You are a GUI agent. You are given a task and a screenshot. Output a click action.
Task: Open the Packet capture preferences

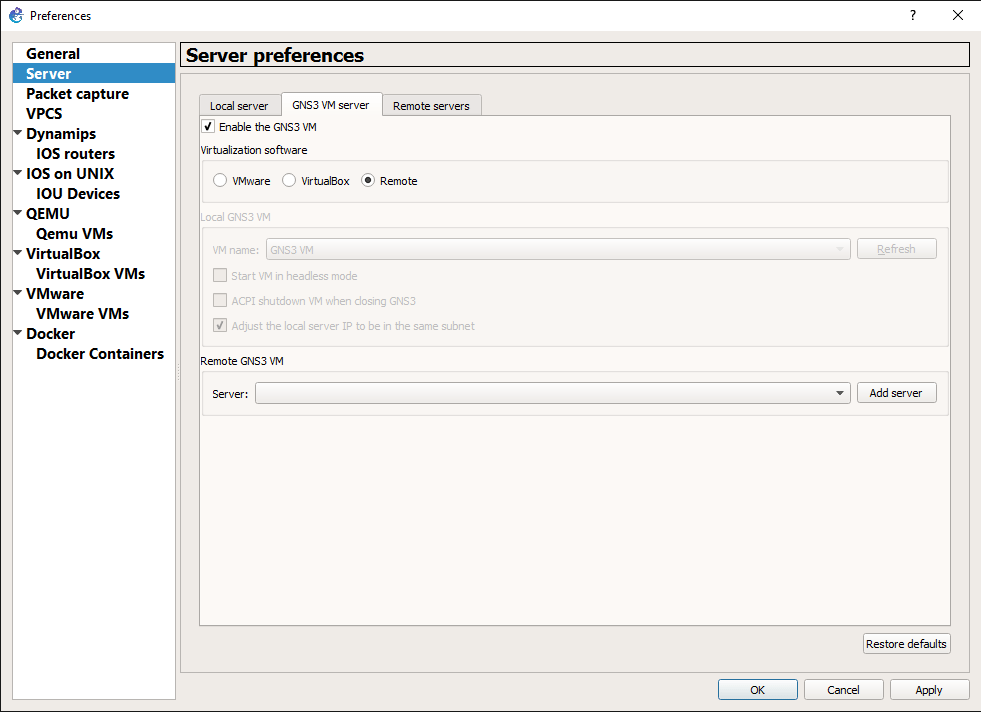(x=78, y=94)
